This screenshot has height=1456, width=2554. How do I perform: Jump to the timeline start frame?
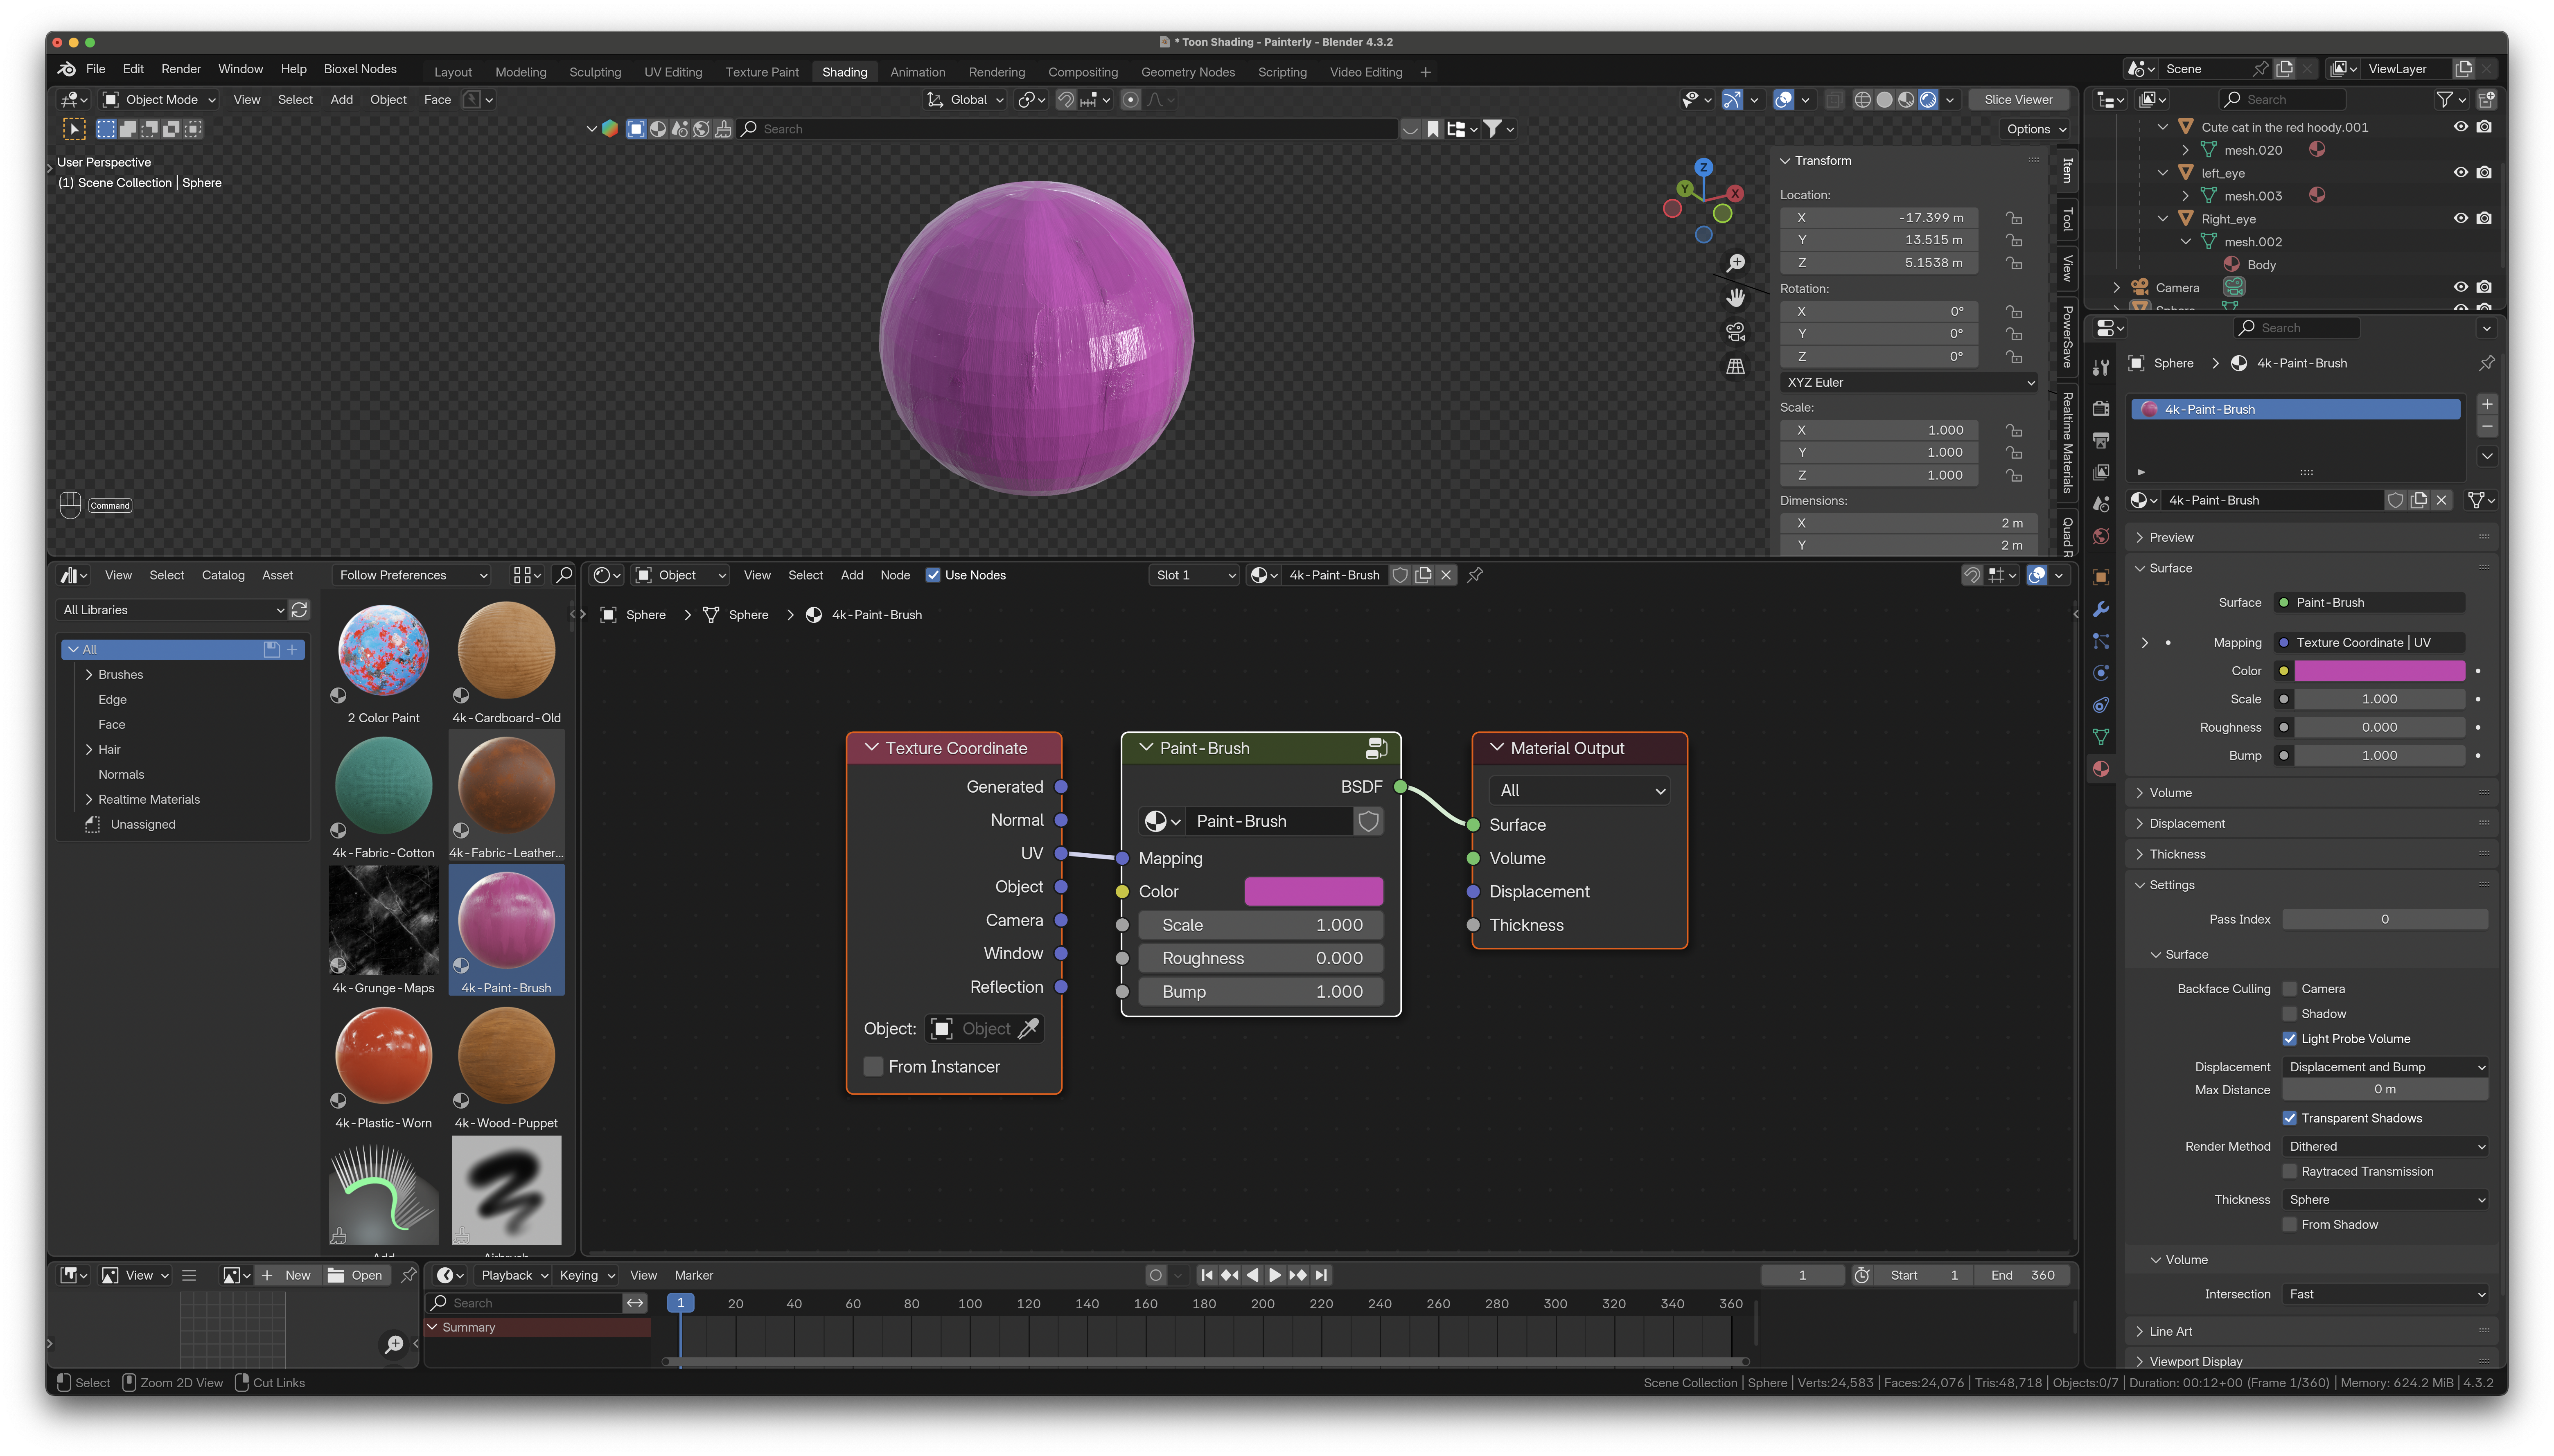click(1207, 1275)
